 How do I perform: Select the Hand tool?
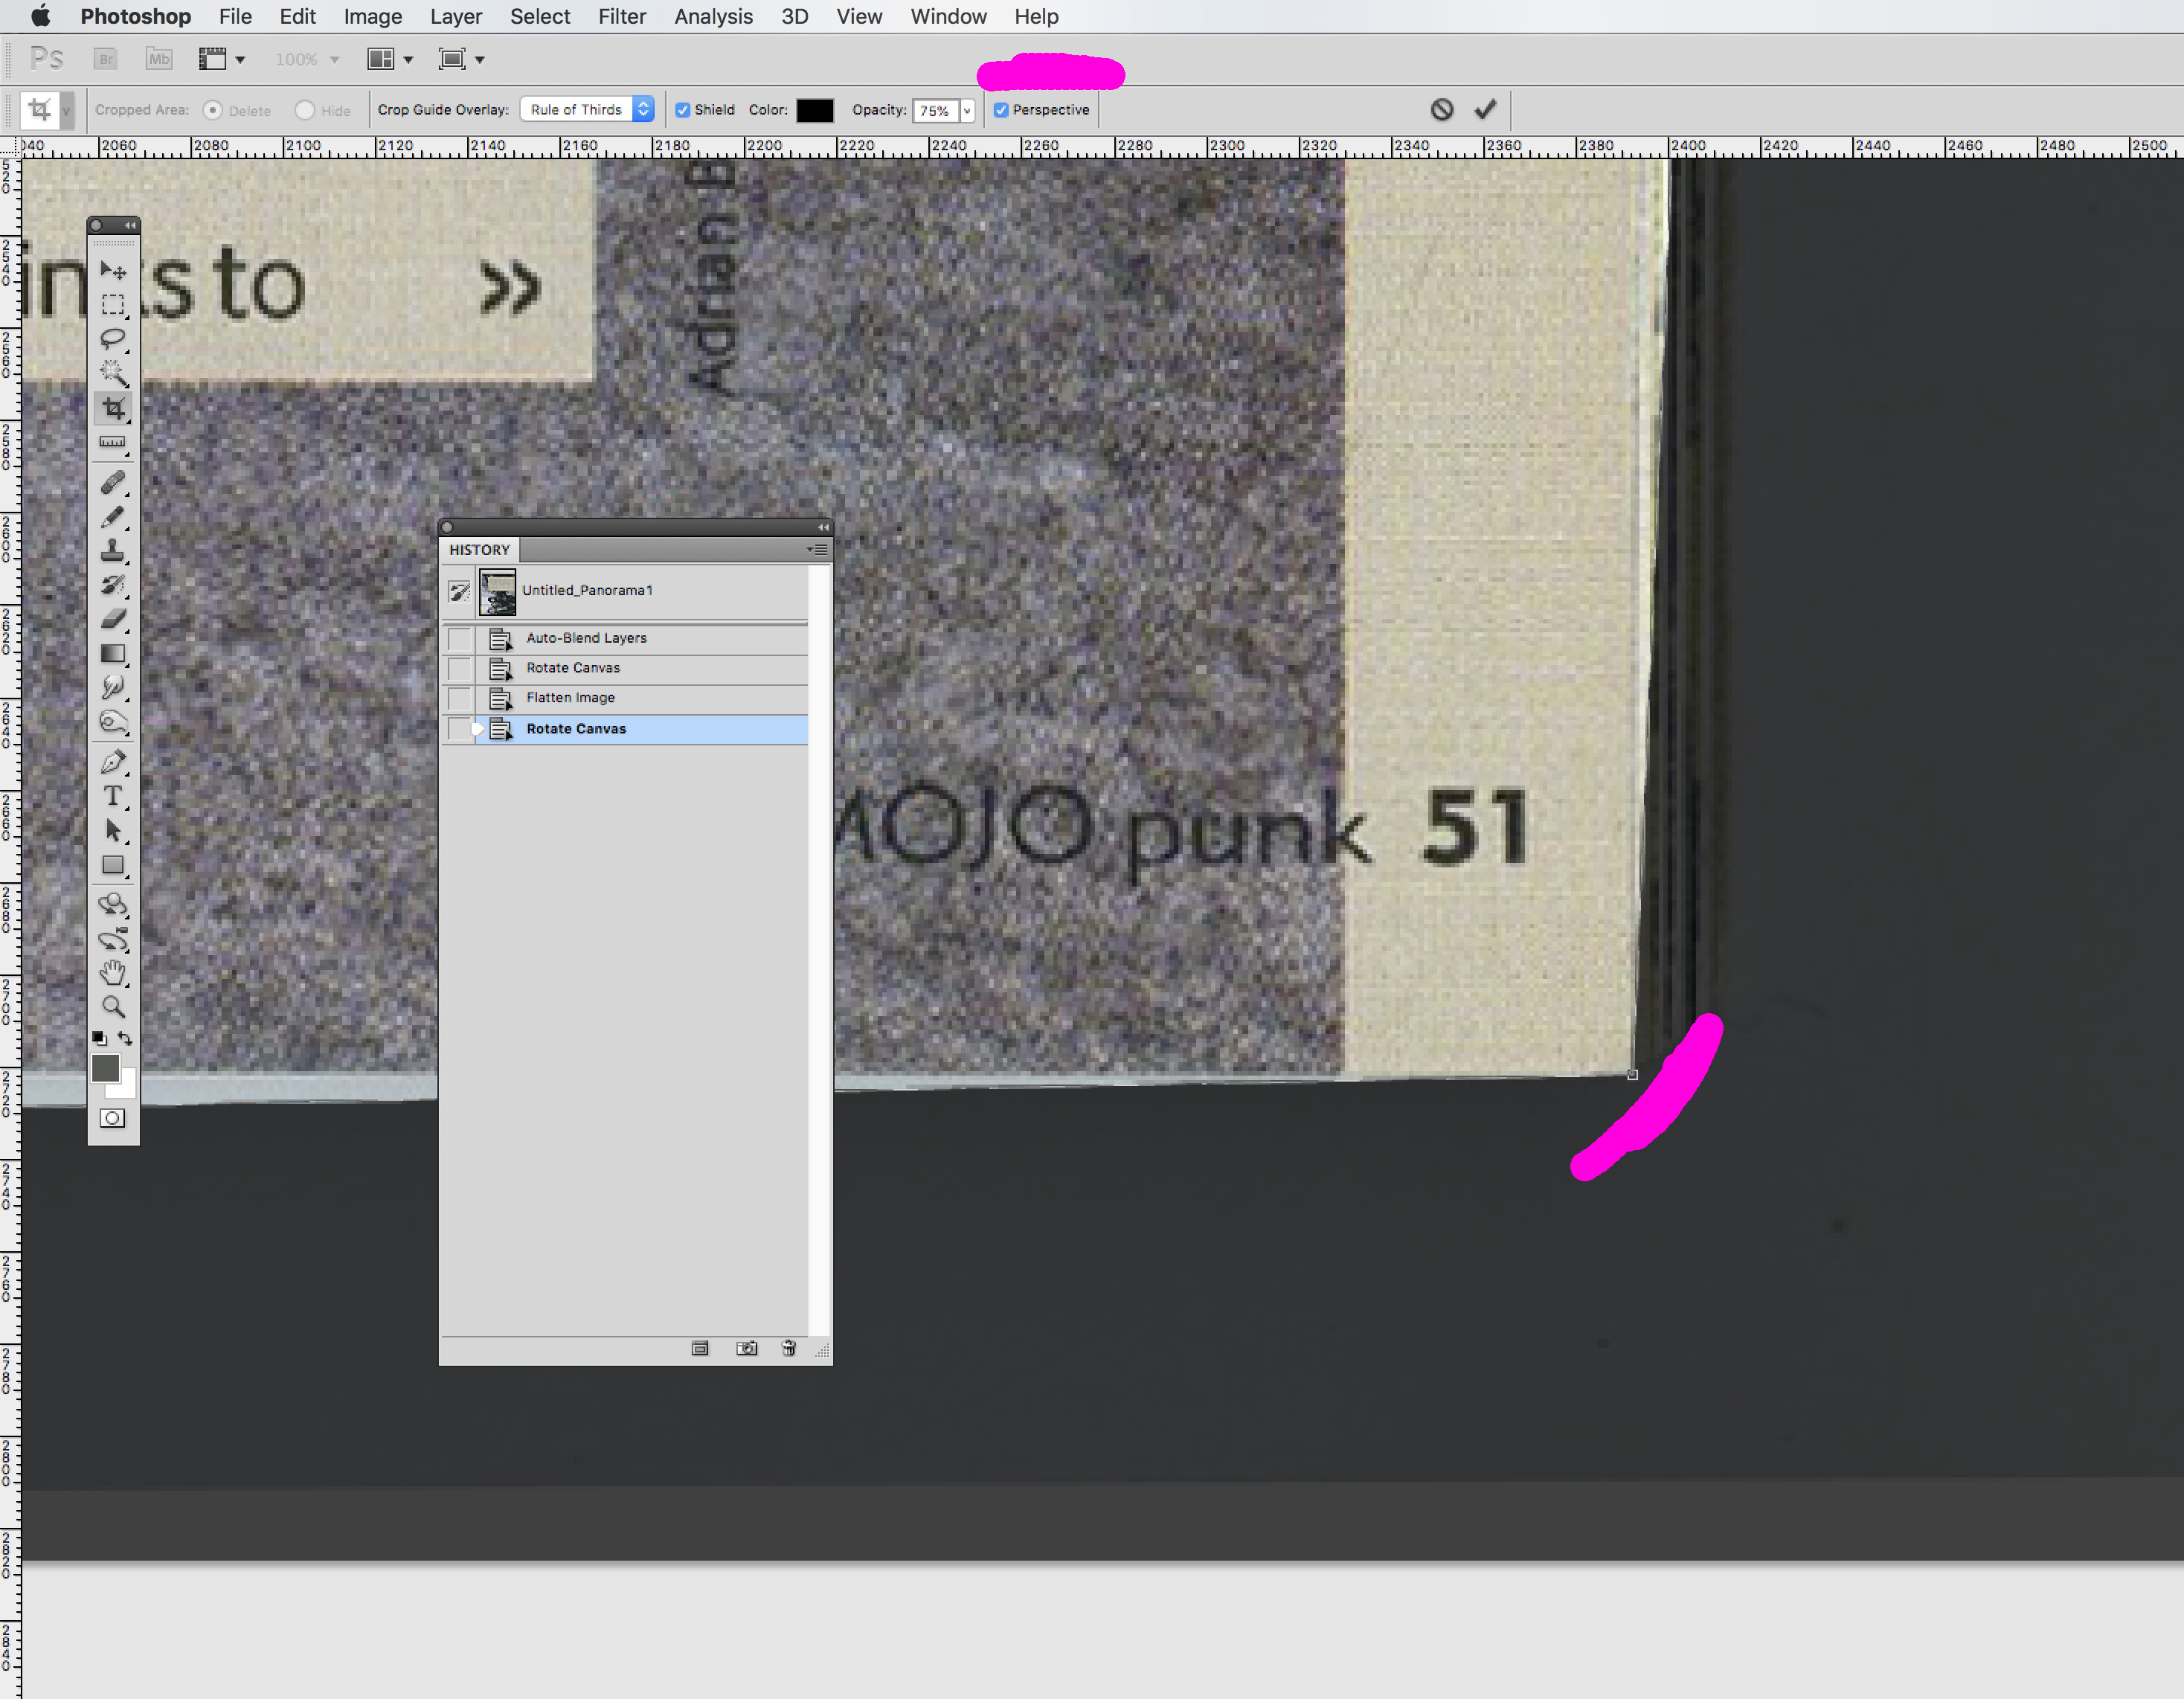[x=113, y=972]
